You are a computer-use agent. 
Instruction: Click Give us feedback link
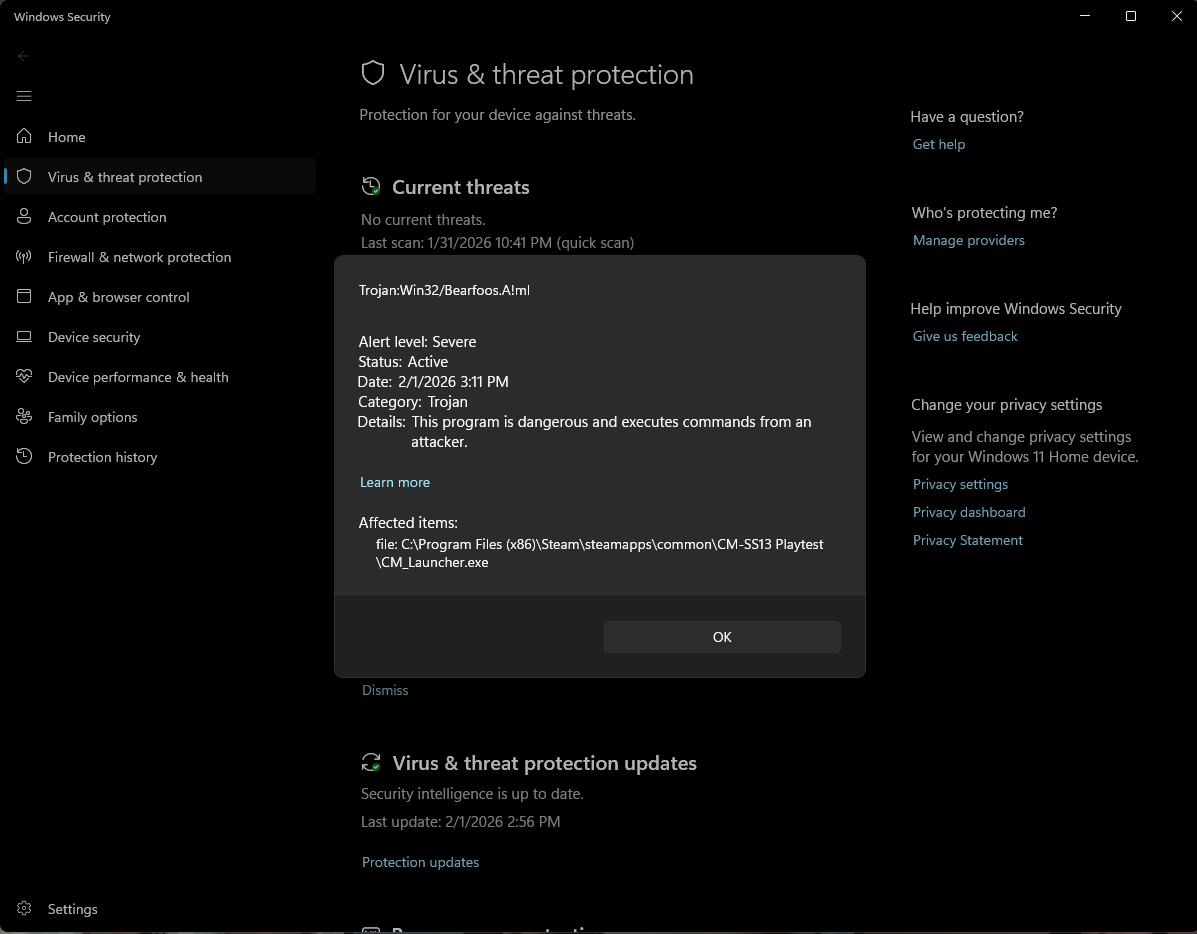point(964,336)
